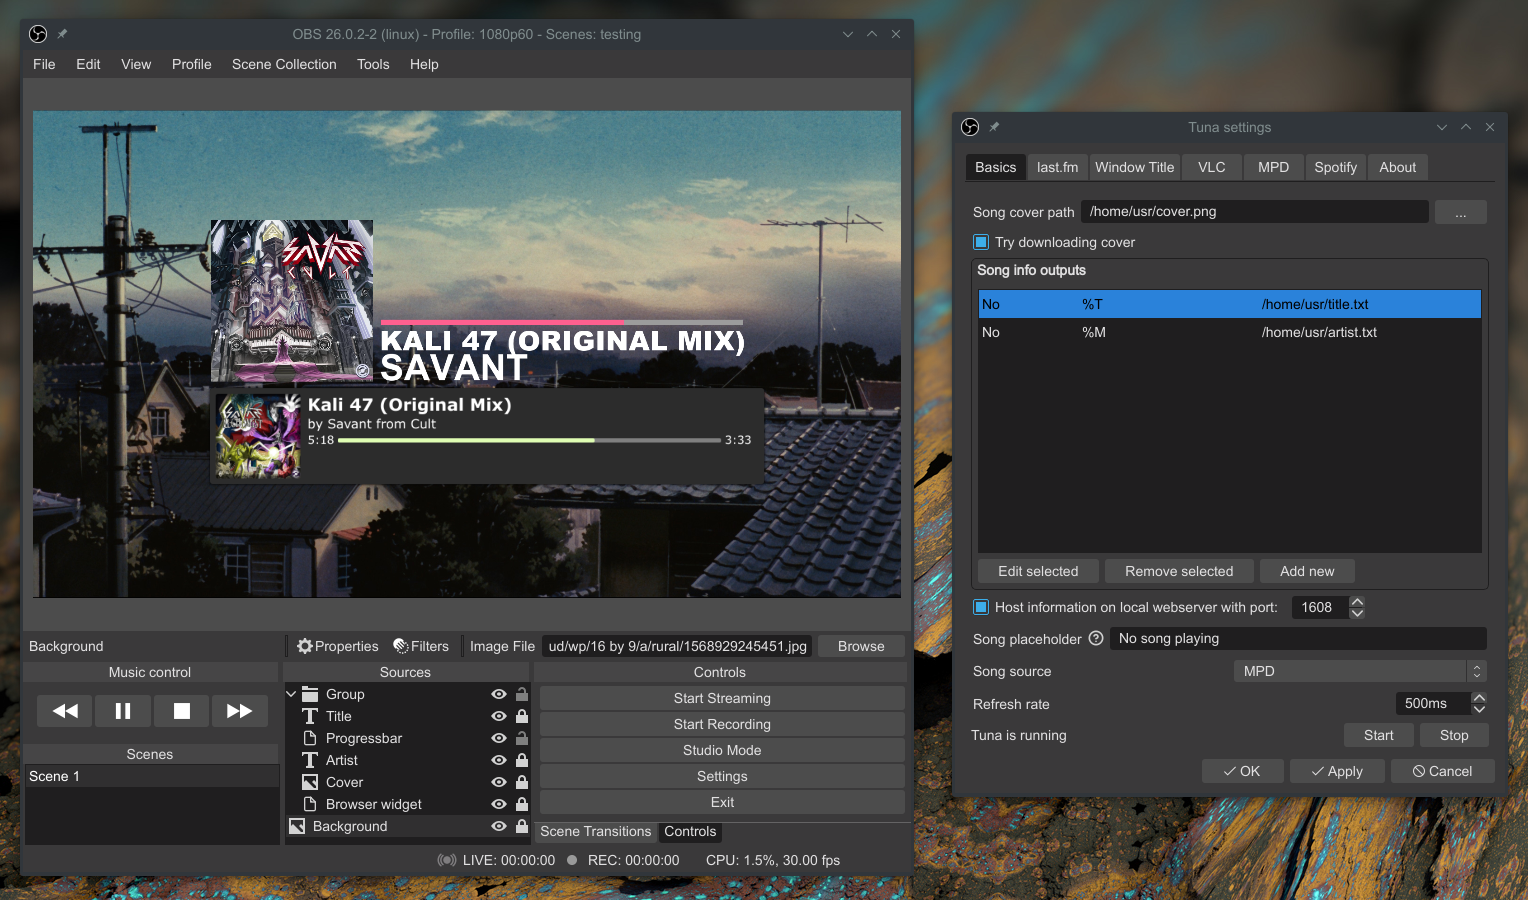The image size is (1528, 900).
Task: Click the Cover image source icon
Action: 310,782
